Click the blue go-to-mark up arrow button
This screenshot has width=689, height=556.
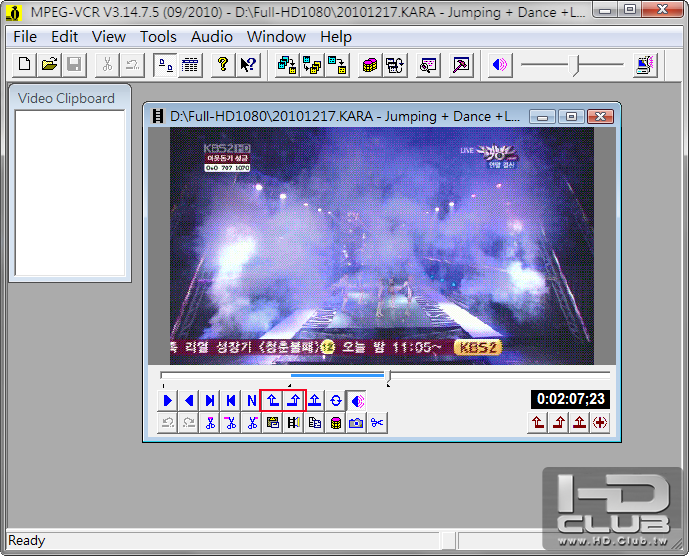pos(315,400)
